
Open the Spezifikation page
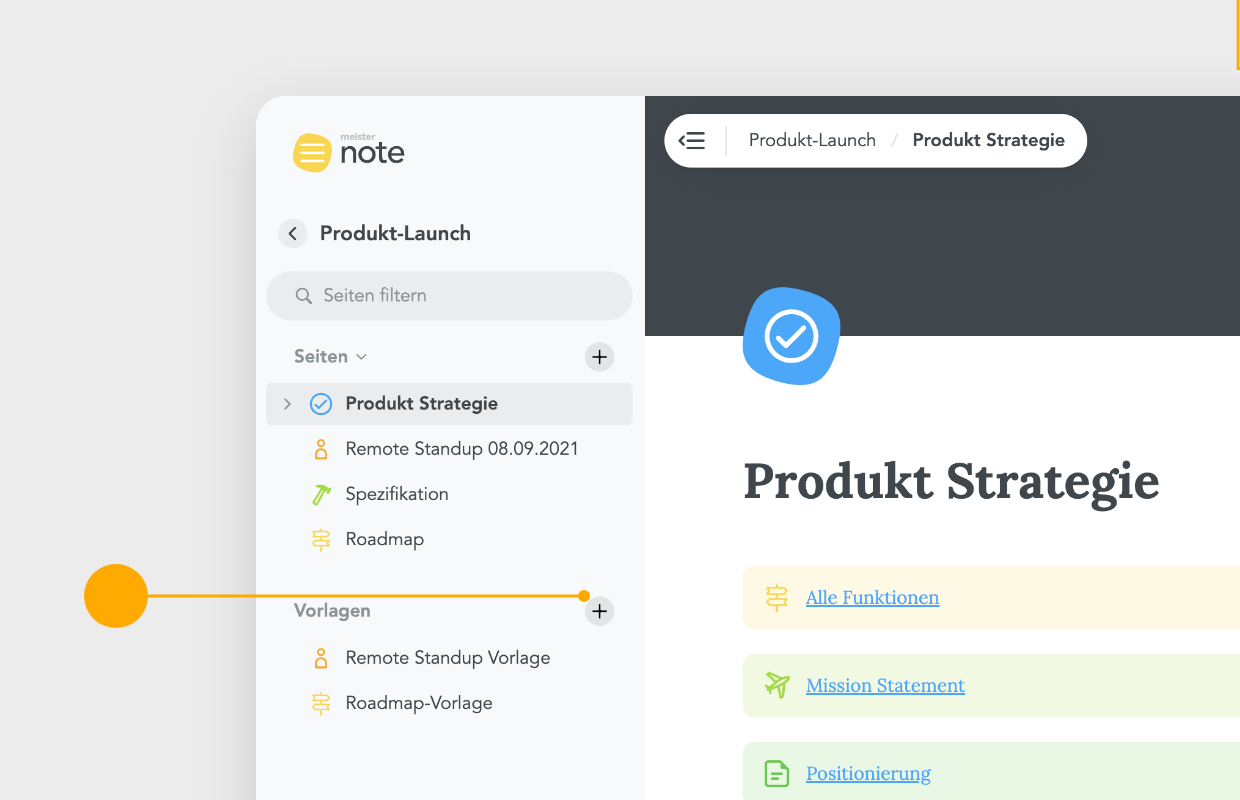(x=397, y=494)
